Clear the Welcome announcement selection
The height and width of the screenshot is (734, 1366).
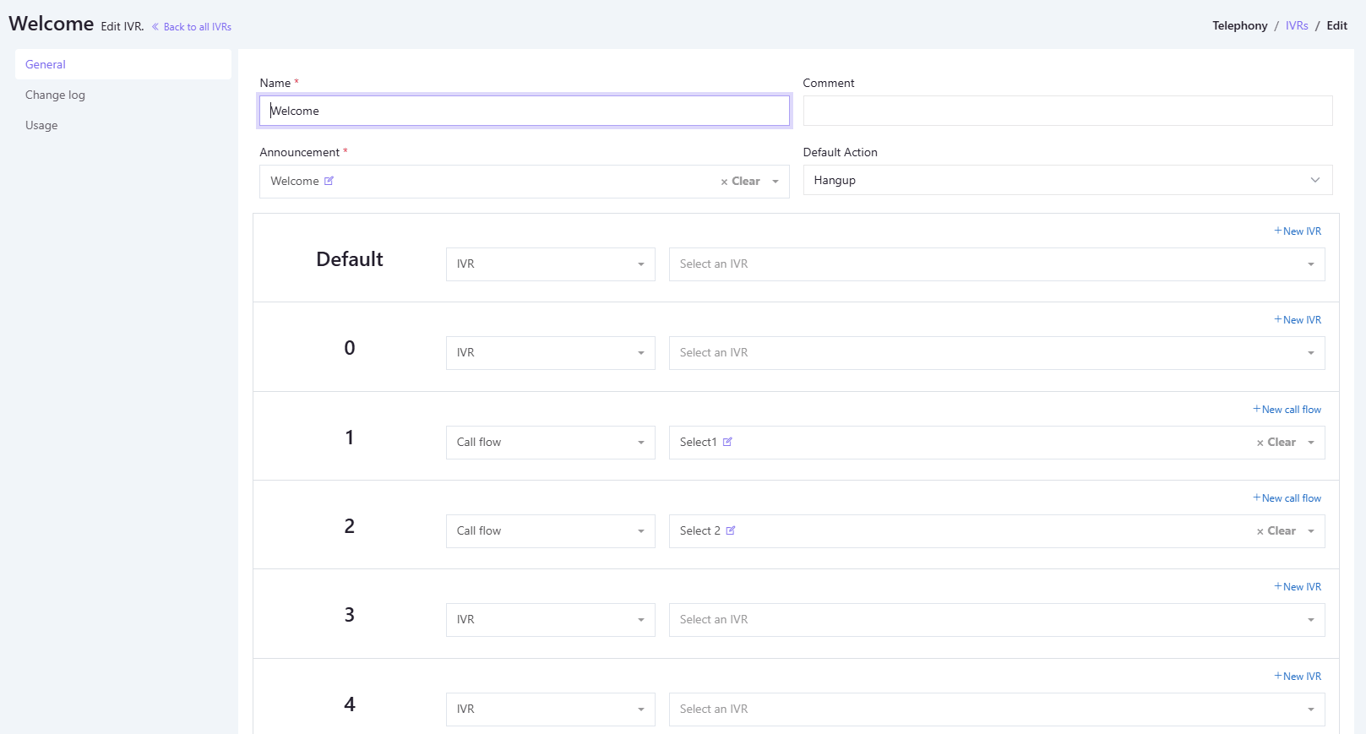[740, 182]
